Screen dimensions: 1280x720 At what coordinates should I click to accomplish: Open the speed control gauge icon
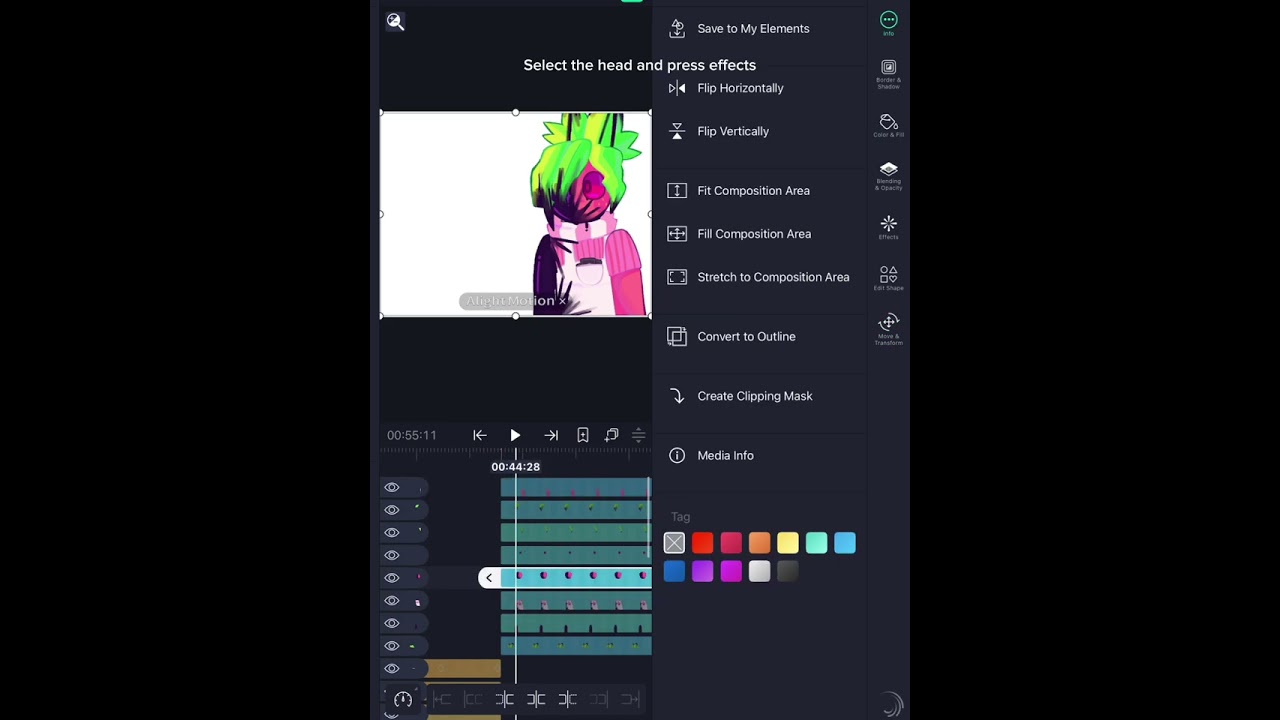click(x=403, y=699)
